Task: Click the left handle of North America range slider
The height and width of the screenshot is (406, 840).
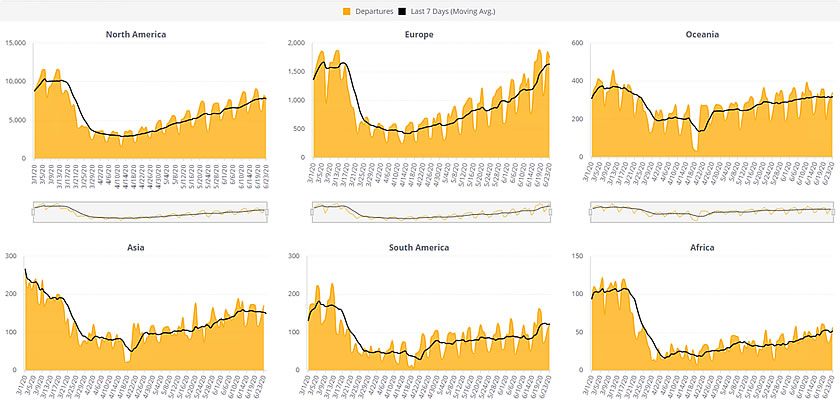Action: [33, 212]
